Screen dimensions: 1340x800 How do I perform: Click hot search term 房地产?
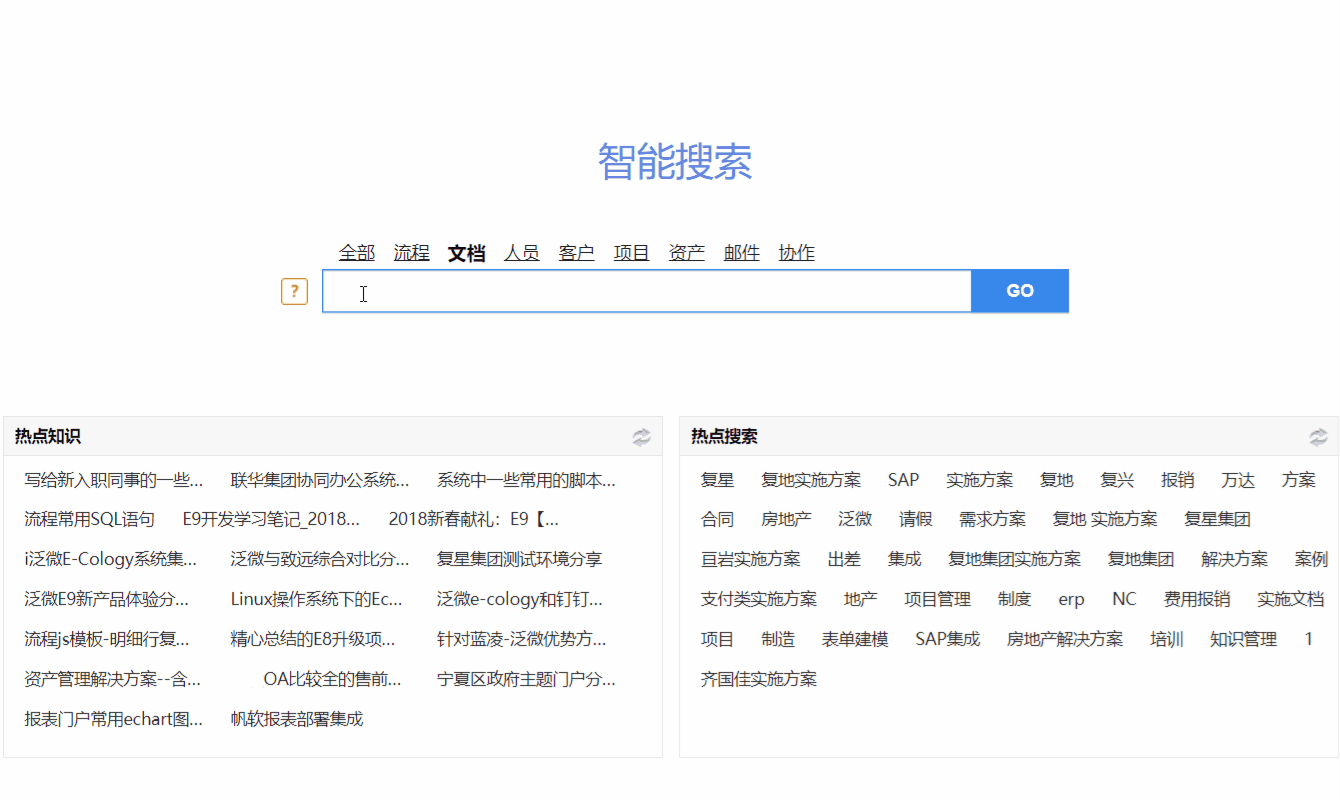[x=787, y=520]
